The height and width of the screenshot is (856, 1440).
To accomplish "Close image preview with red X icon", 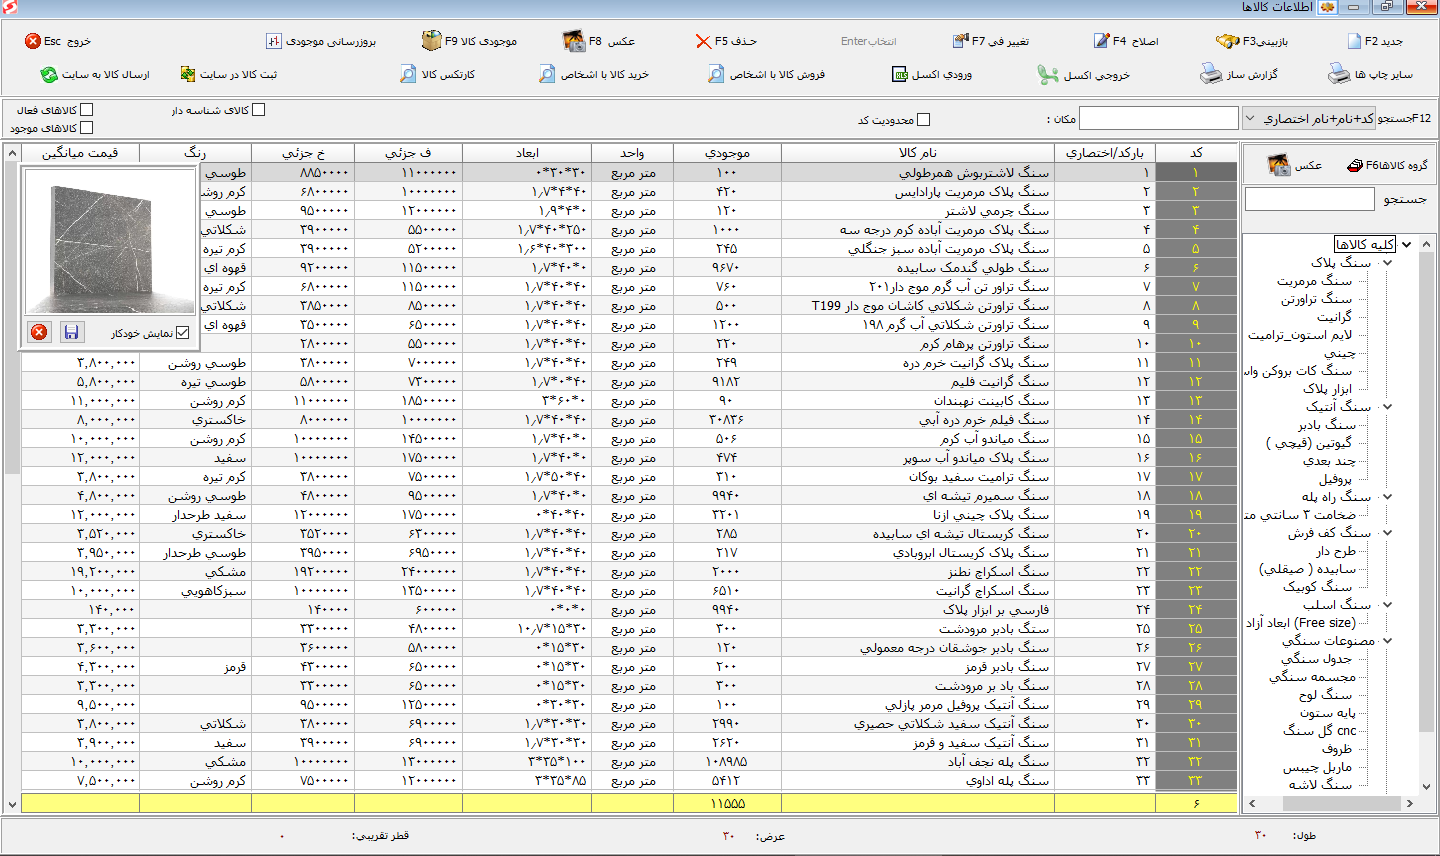I will [x=39, y=332].
